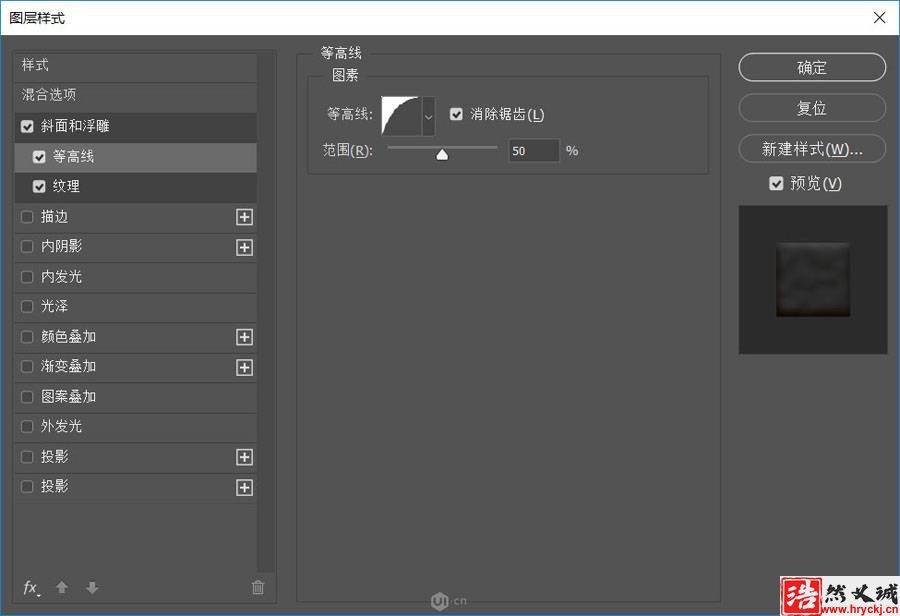The width and height of the screenshot is (900, 616).
Task: Click the 确定 button
Action: click(812, 68)
